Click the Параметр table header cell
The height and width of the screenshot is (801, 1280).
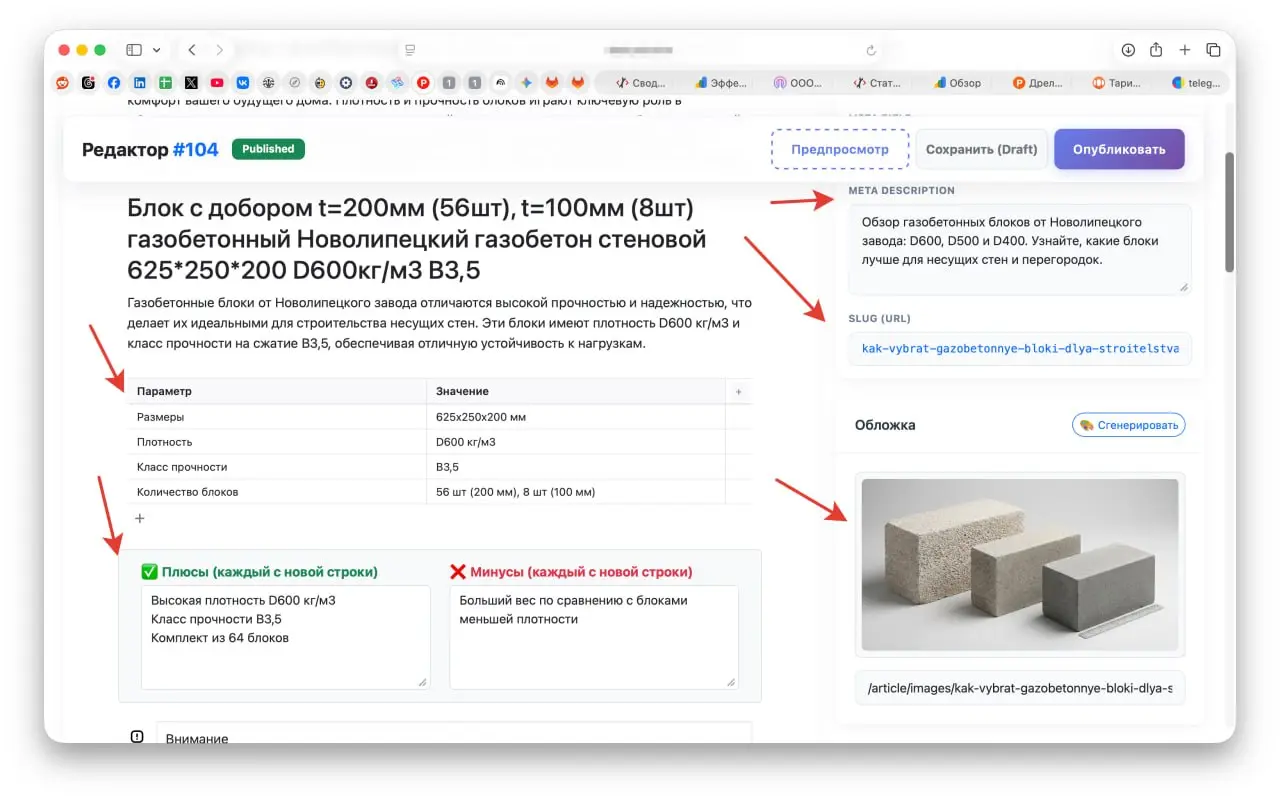point(277,391)
